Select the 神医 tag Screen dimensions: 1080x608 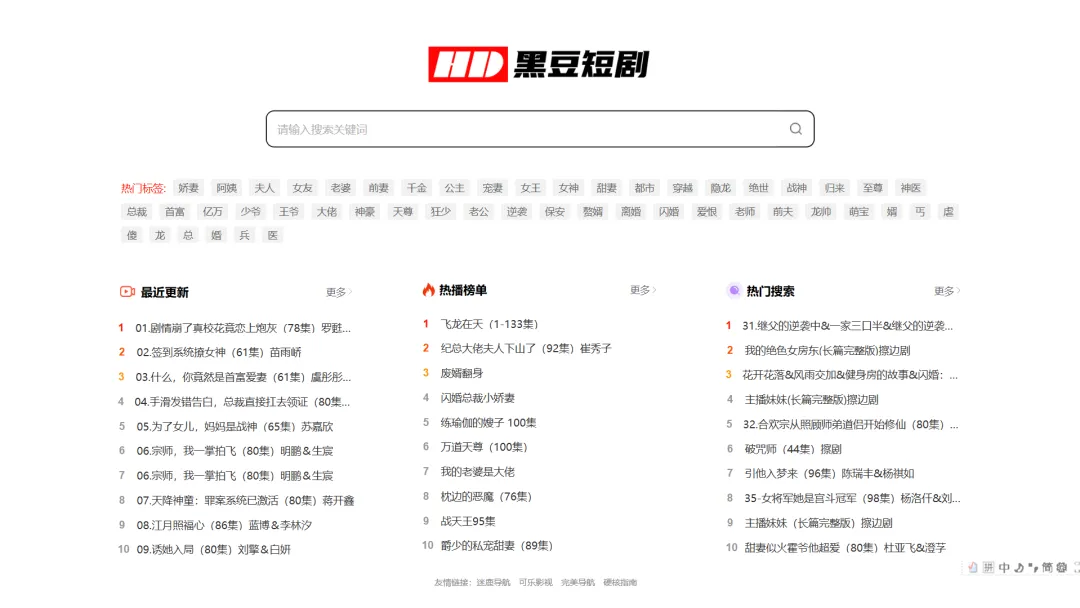pos(911,188)
